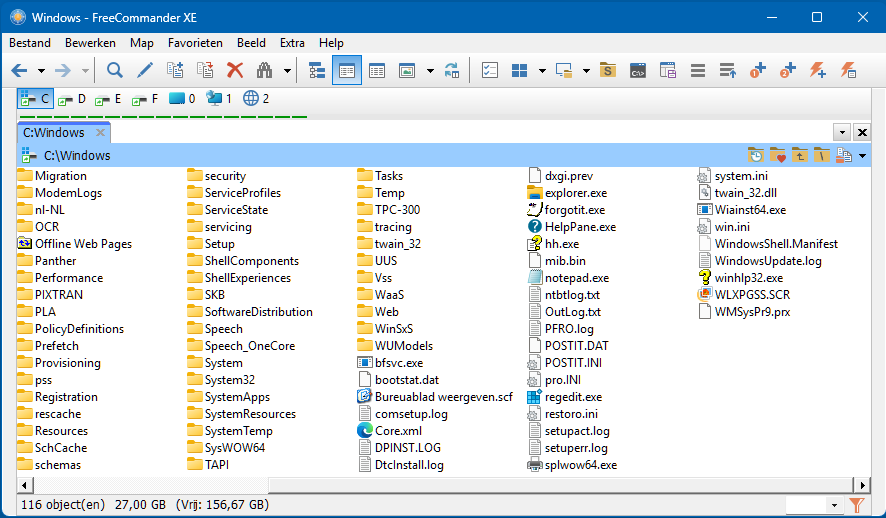The image size is (886, 518).
Task: Switch to drive F
Action: pos(145,99)
